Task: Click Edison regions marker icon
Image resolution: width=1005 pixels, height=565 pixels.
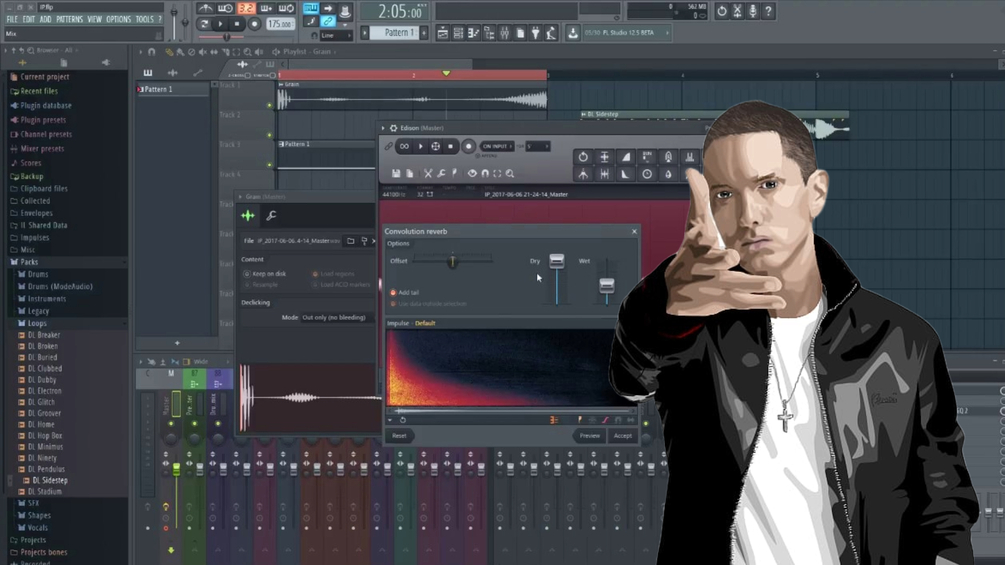Action: 454,174
